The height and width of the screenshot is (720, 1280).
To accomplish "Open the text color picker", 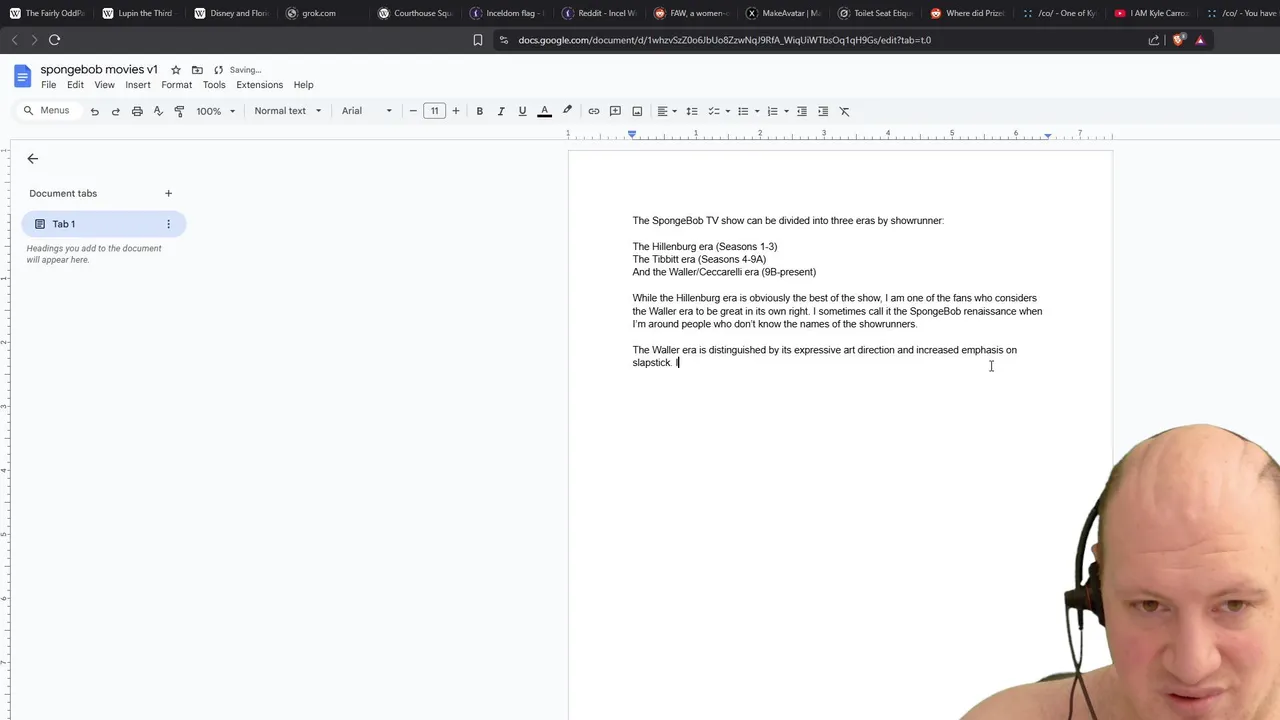I will click(544, 111).
